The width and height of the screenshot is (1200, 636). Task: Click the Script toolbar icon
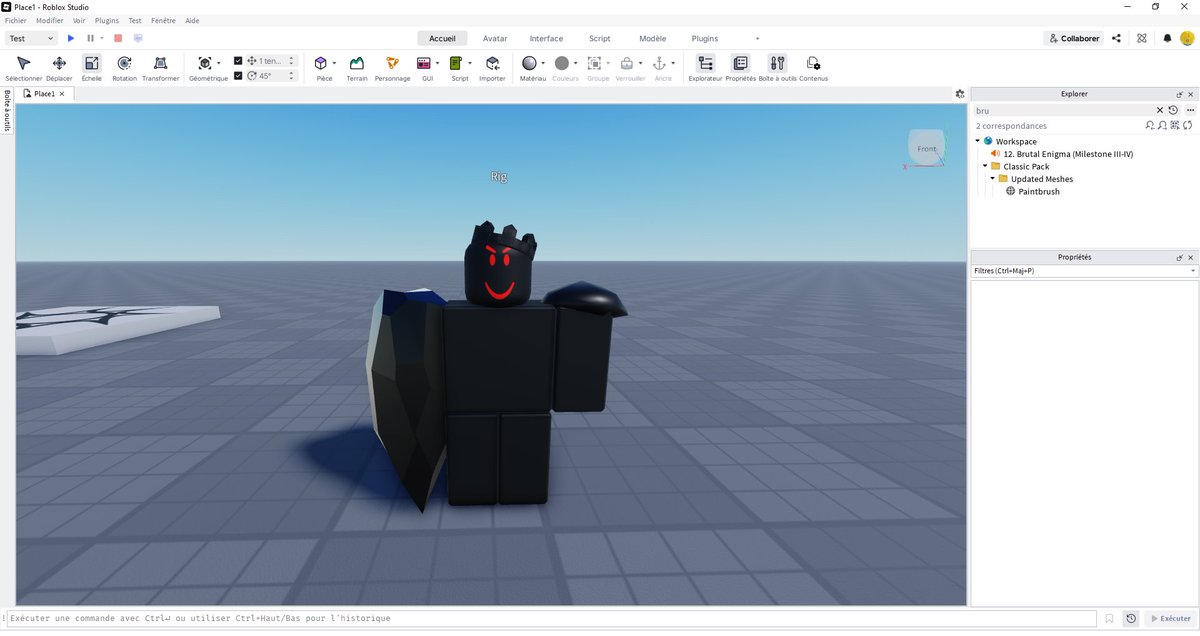(x=456, y=63)
